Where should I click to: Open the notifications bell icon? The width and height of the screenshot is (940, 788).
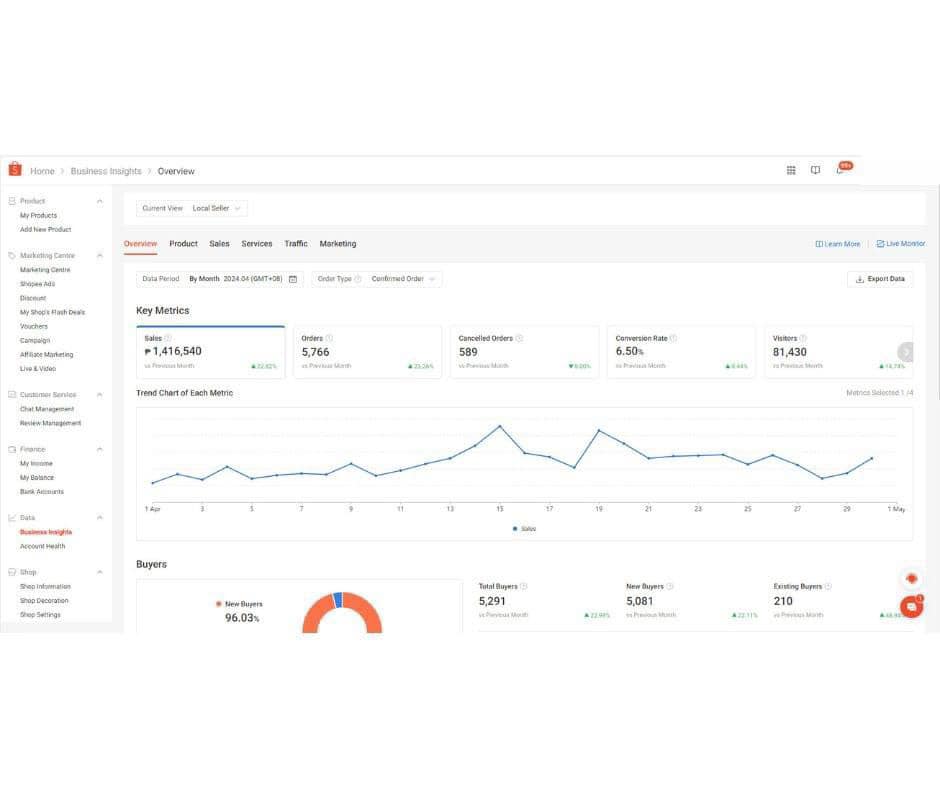click(x=840, y=171)
